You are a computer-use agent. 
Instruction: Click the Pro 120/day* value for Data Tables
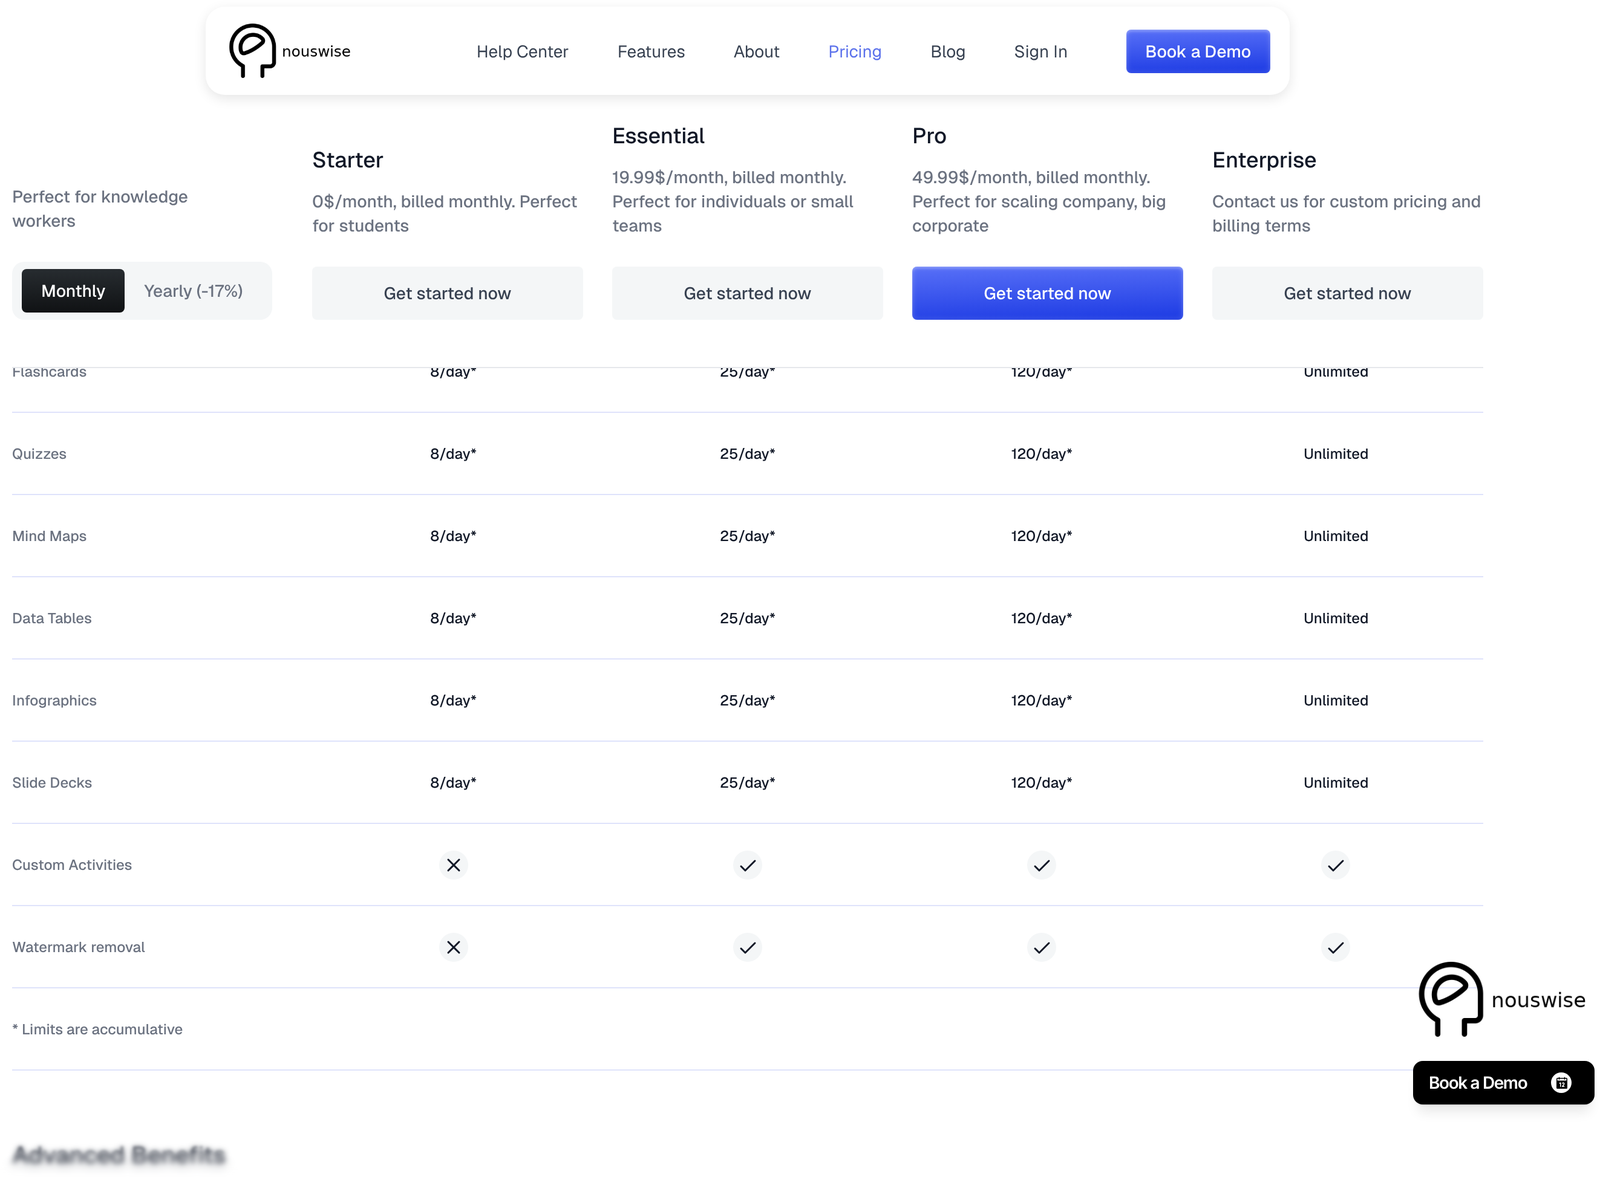(1041, 618)
